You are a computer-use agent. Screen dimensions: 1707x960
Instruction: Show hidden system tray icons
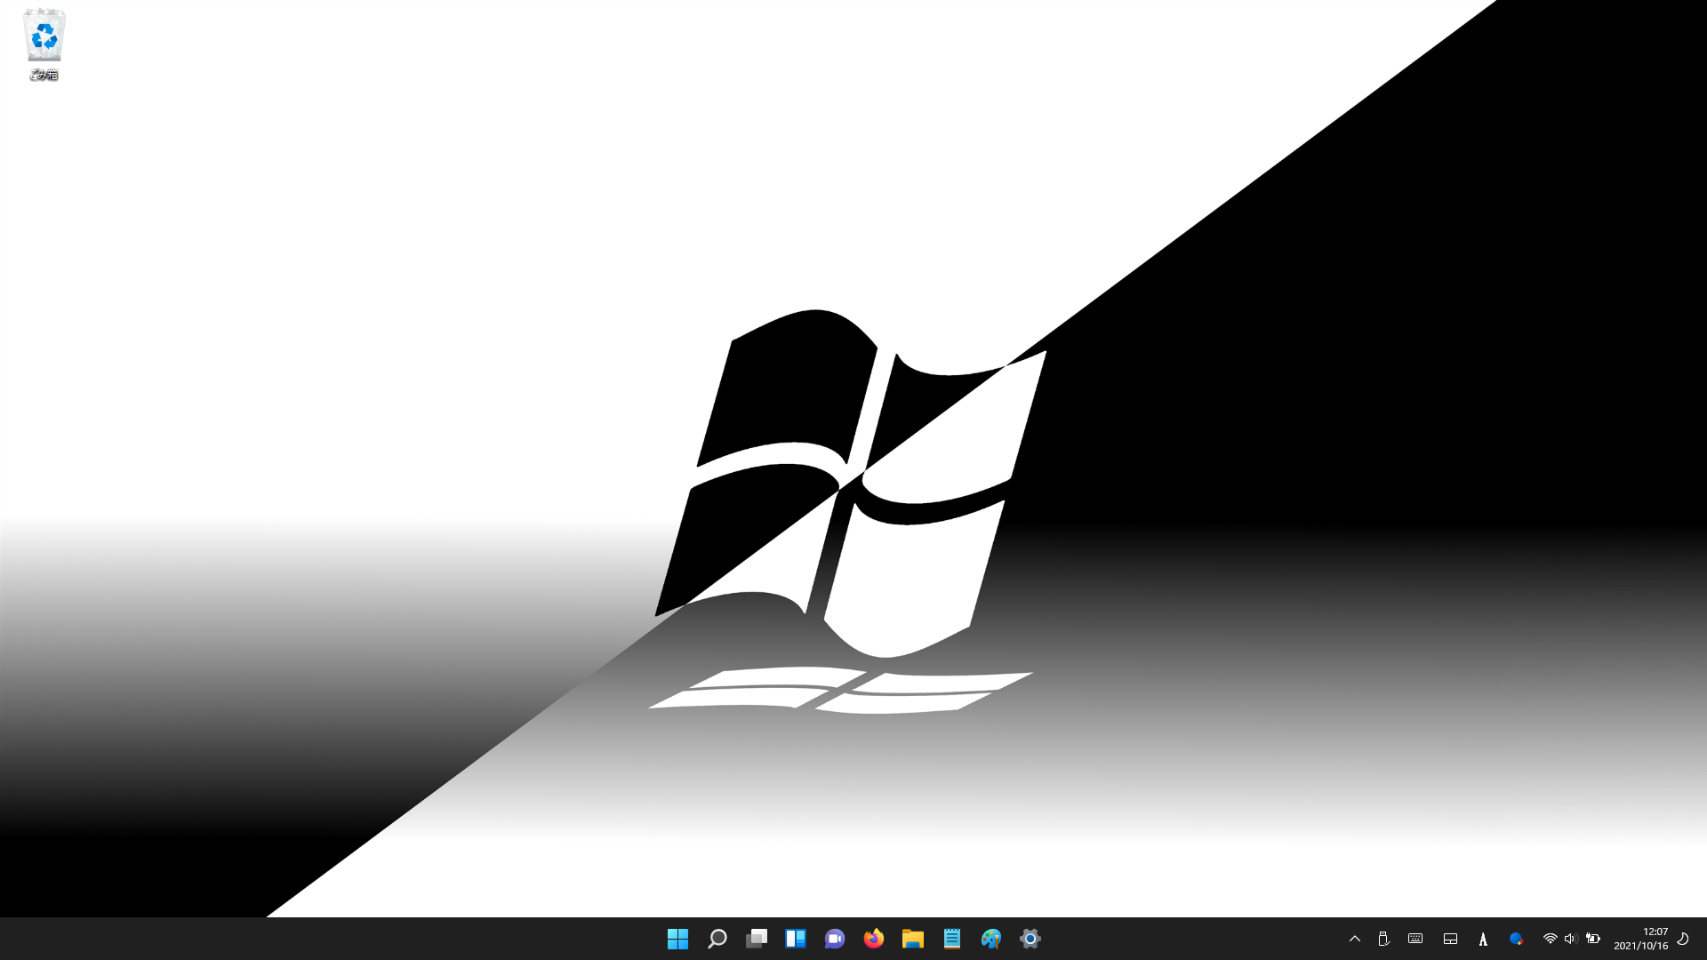pyautogui.click(x=1355, y=939)
